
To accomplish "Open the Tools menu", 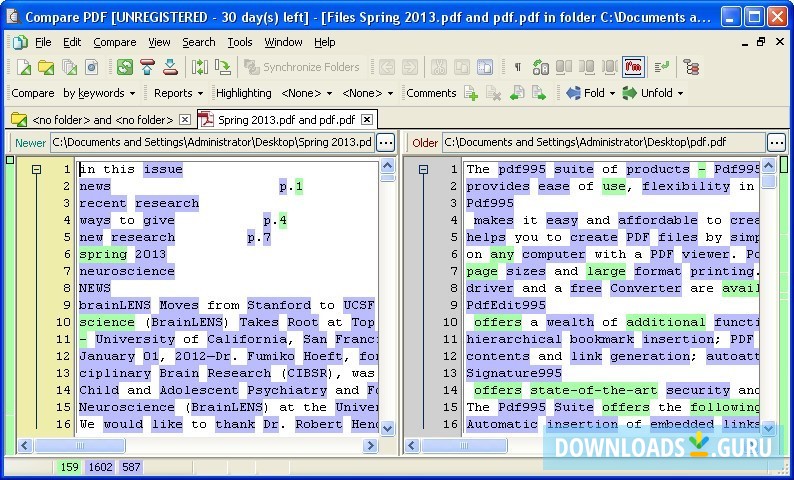I will 240,43.
